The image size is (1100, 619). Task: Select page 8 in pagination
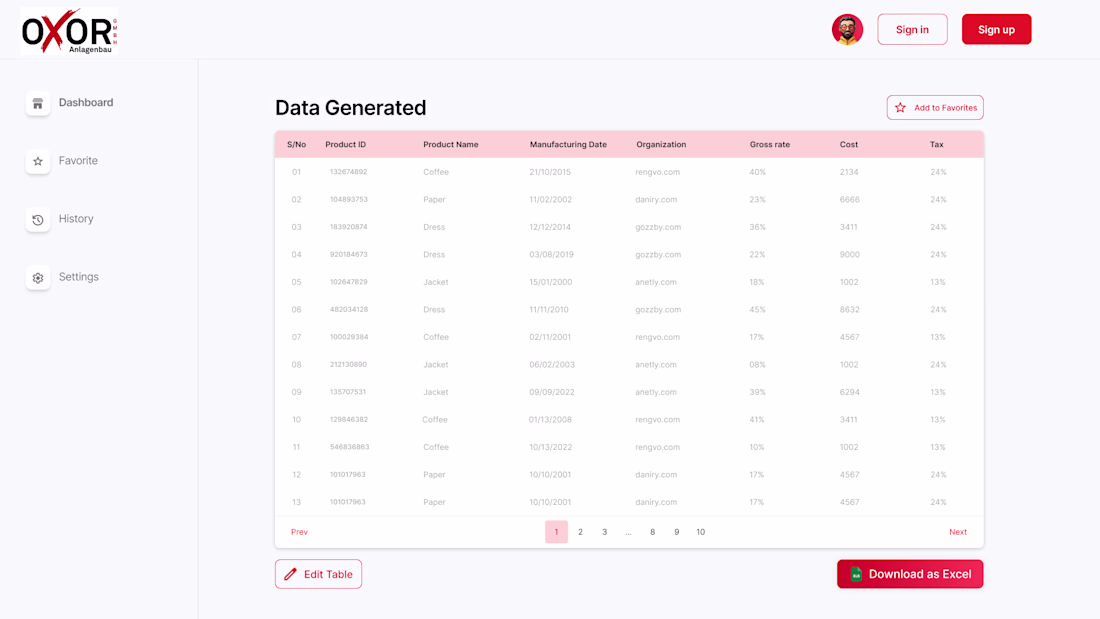pyautogui.click(x=652, y=532)
